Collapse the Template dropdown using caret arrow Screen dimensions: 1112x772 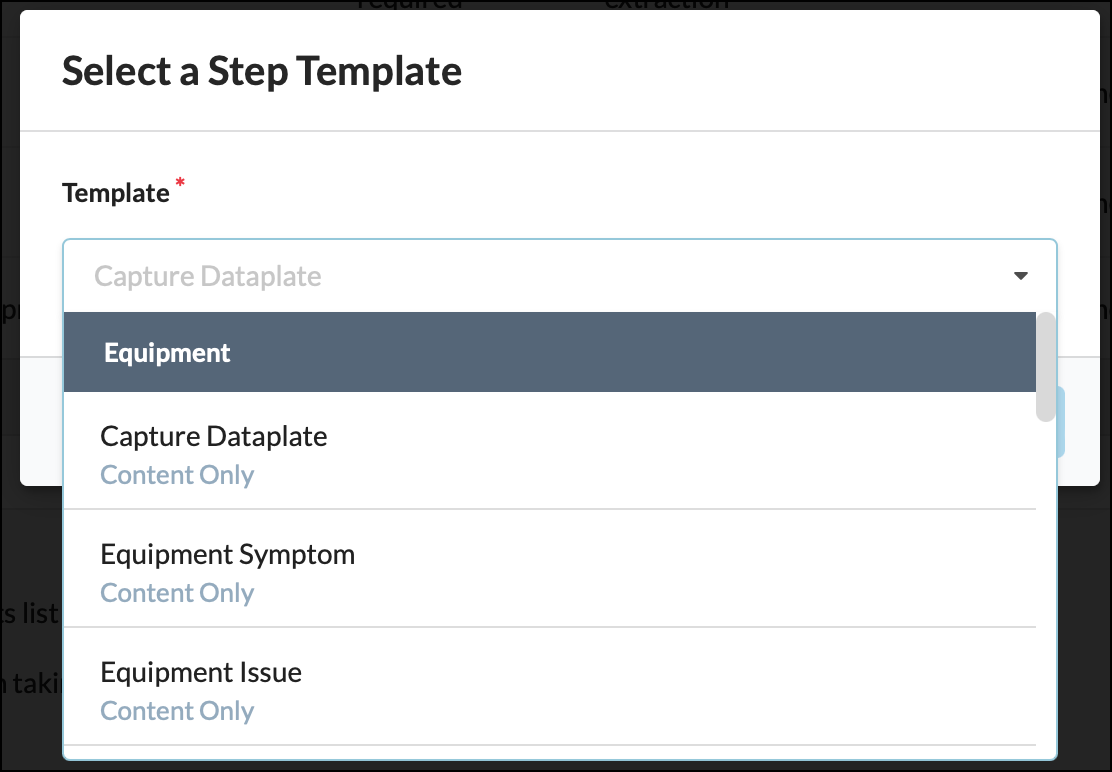pos(1021,276)
